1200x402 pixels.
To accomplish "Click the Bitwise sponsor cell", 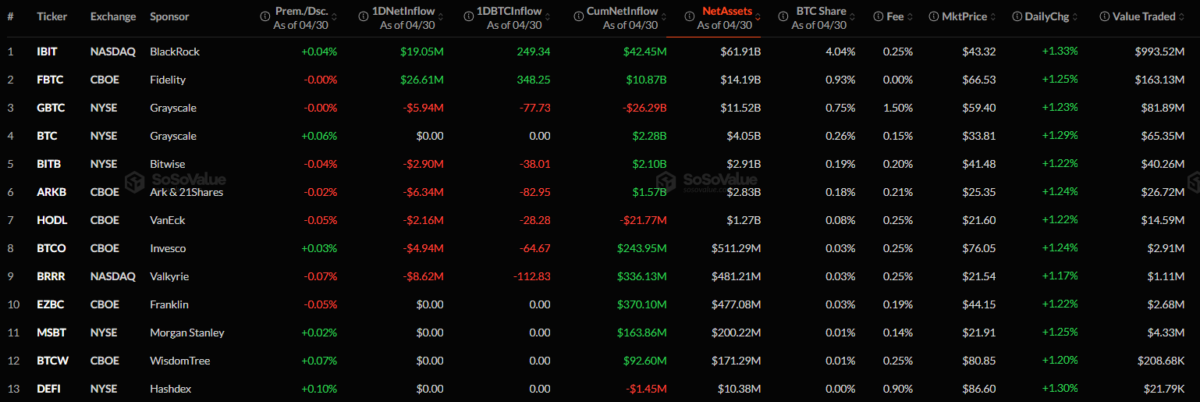I will (x=168, y=163).
